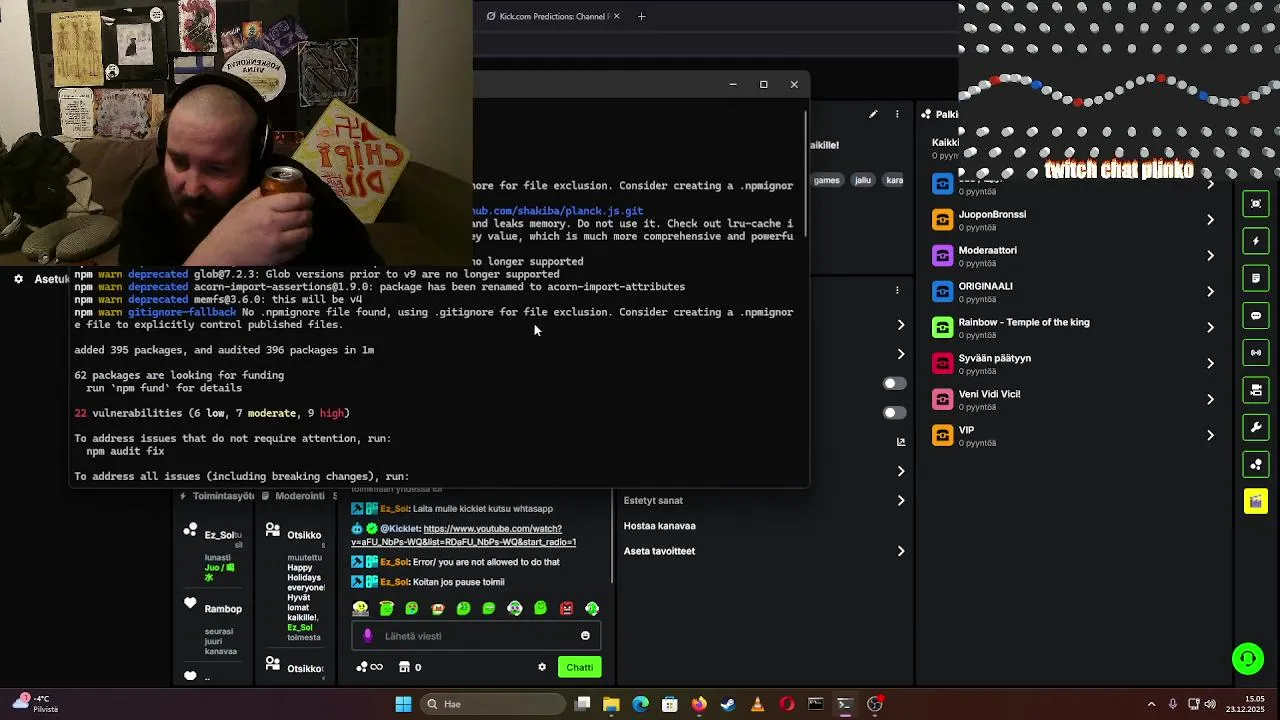Toggle the upper of the two settings switches
The height and width of the screenshot is (720, 1280).
(894, 383)
